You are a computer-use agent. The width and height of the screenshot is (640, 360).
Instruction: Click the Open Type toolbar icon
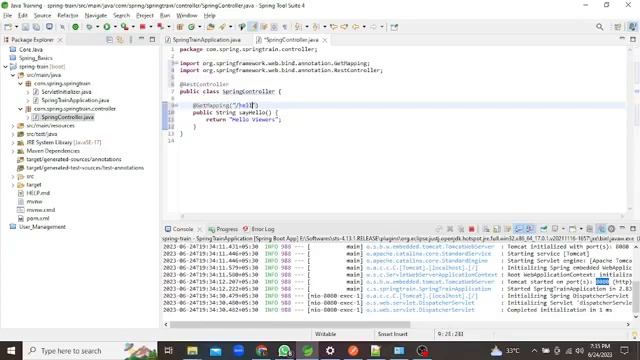[x=211, y=27]
